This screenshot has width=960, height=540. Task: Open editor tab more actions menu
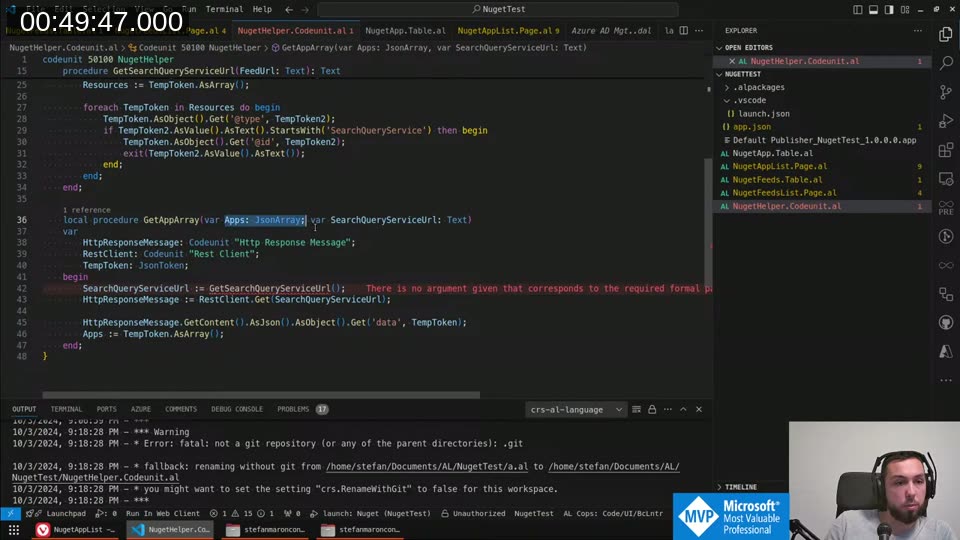[x=699, y=31]
